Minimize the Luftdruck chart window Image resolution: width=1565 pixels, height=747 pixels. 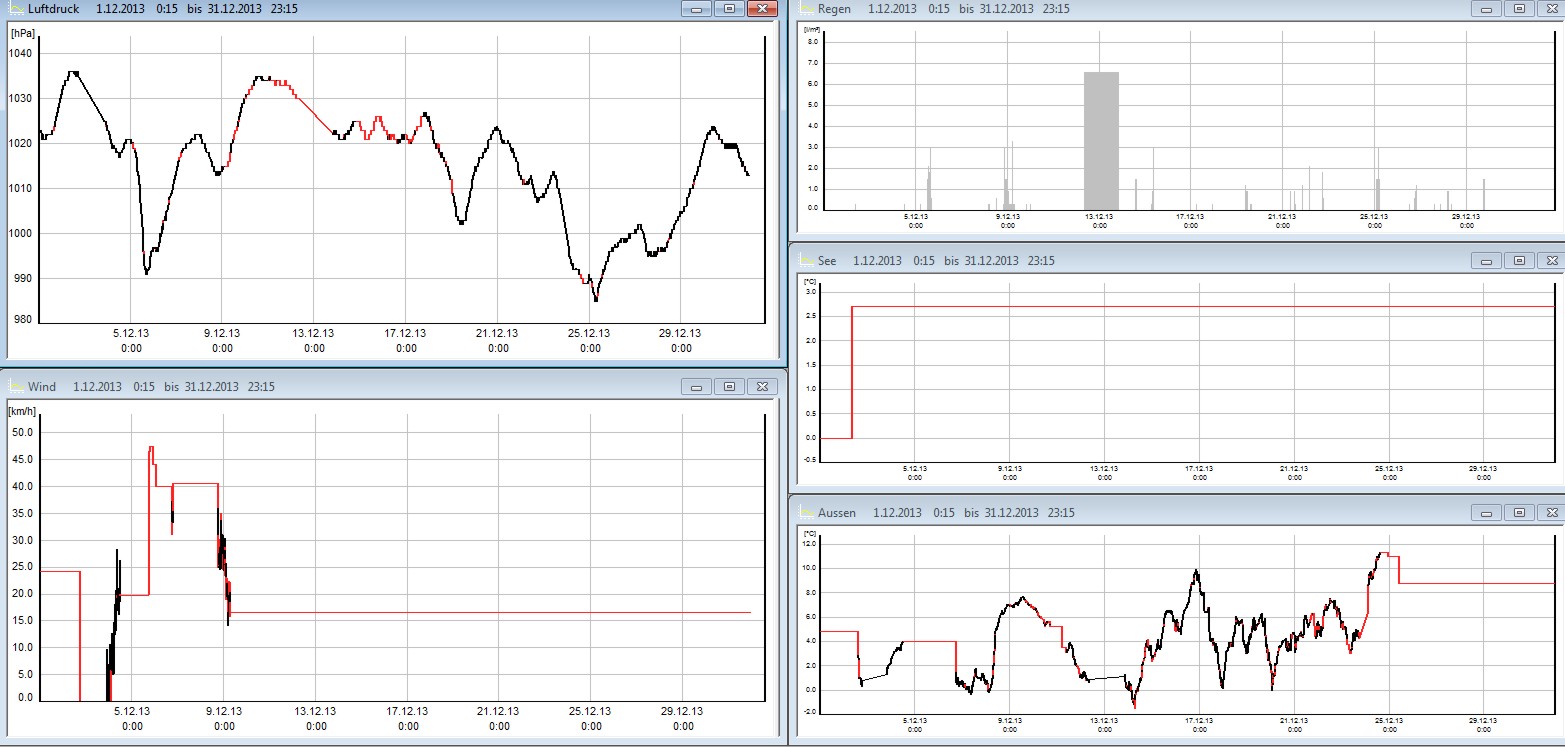pyautogui.click(x=696, y=9)
